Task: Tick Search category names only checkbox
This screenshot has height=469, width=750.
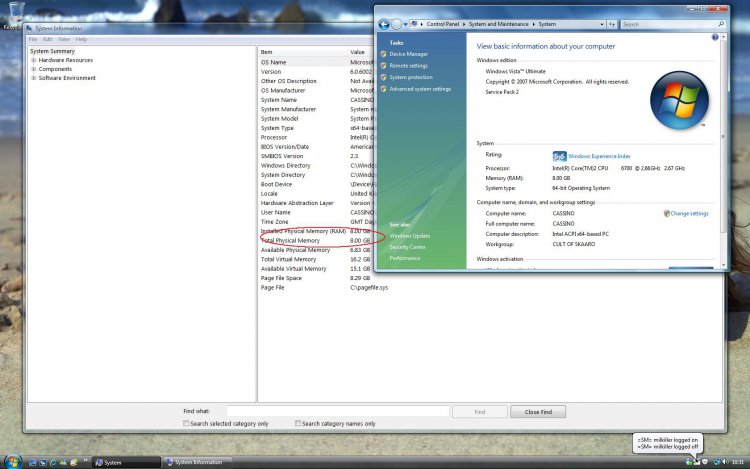Action: pos(298,424)
